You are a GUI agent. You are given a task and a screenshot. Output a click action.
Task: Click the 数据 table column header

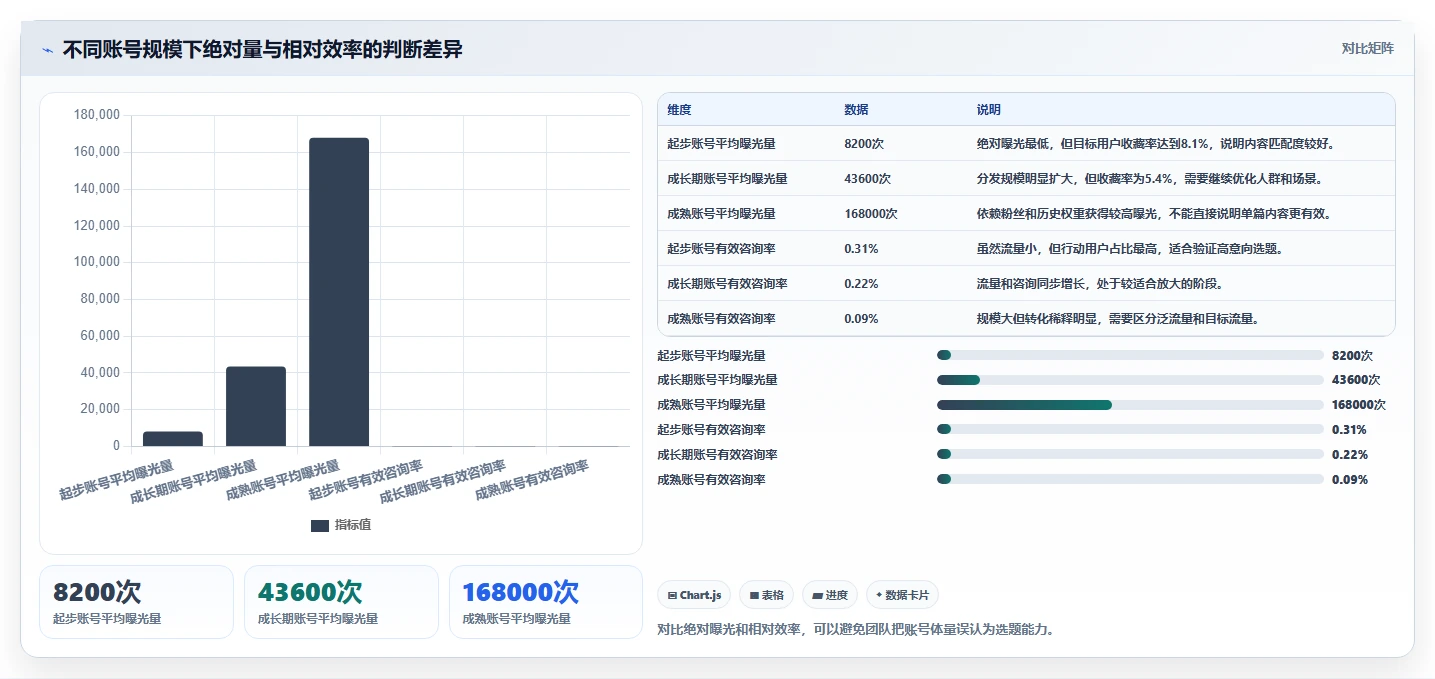point(856,110)
